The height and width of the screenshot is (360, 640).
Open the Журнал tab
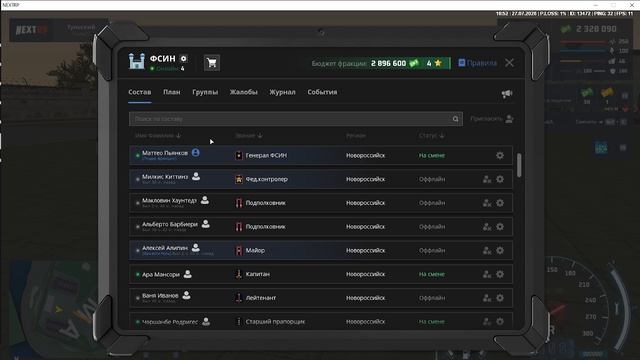pyautogui.click(x=282, y=92)
